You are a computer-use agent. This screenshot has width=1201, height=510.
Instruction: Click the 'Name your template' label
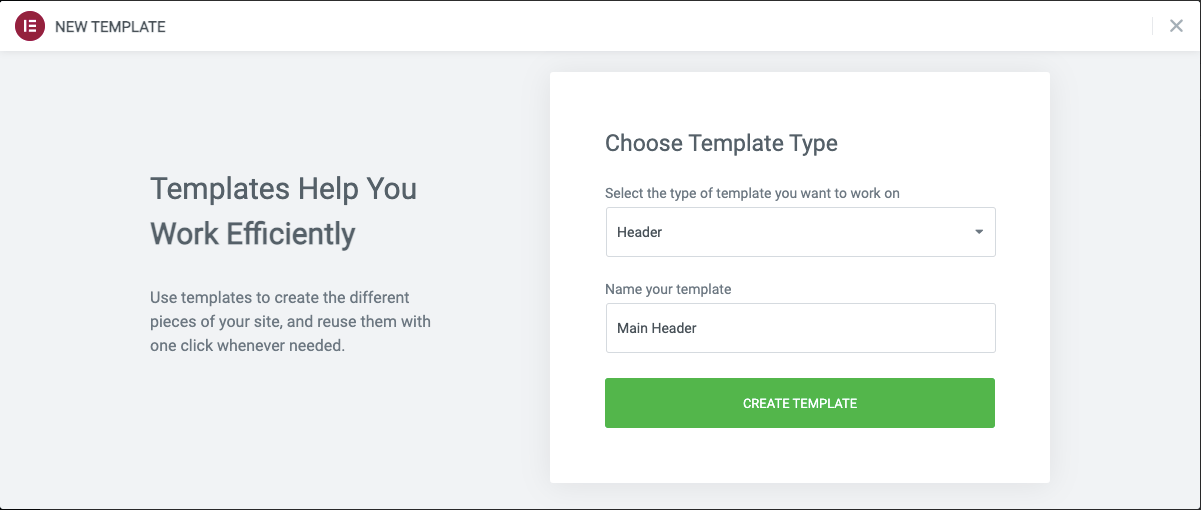(x=668, y=289)
